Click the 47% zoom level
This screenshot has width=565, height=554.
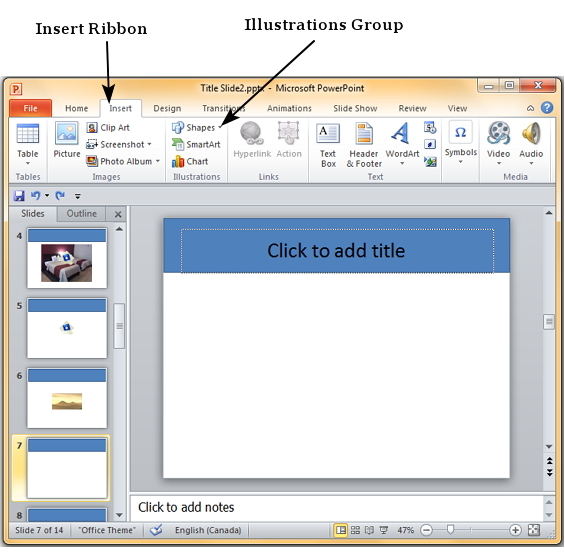406,530
